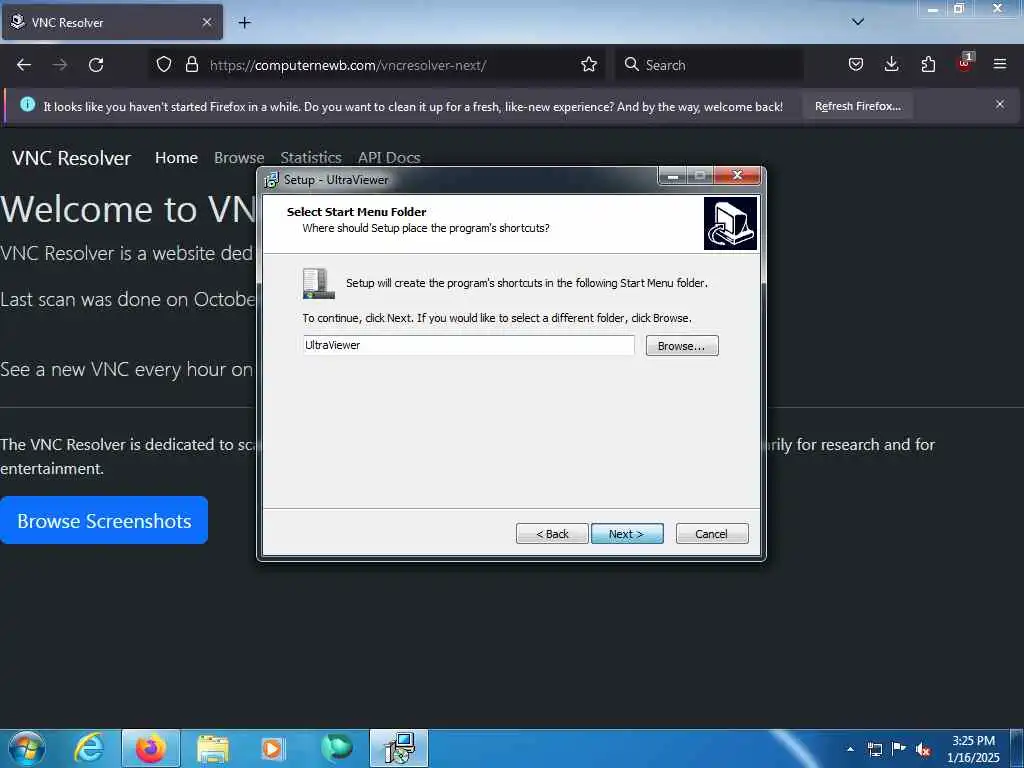The width and height of the screenshot is (1024, 768).
Task: Click the green round taskbar app icon
Action: pos(336,748)
